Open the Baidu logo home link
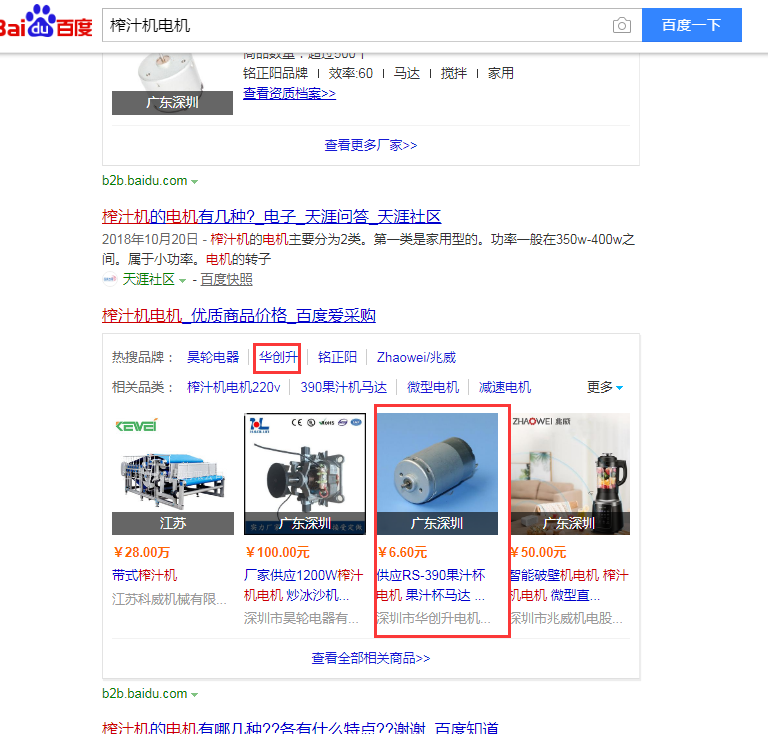 46,22
